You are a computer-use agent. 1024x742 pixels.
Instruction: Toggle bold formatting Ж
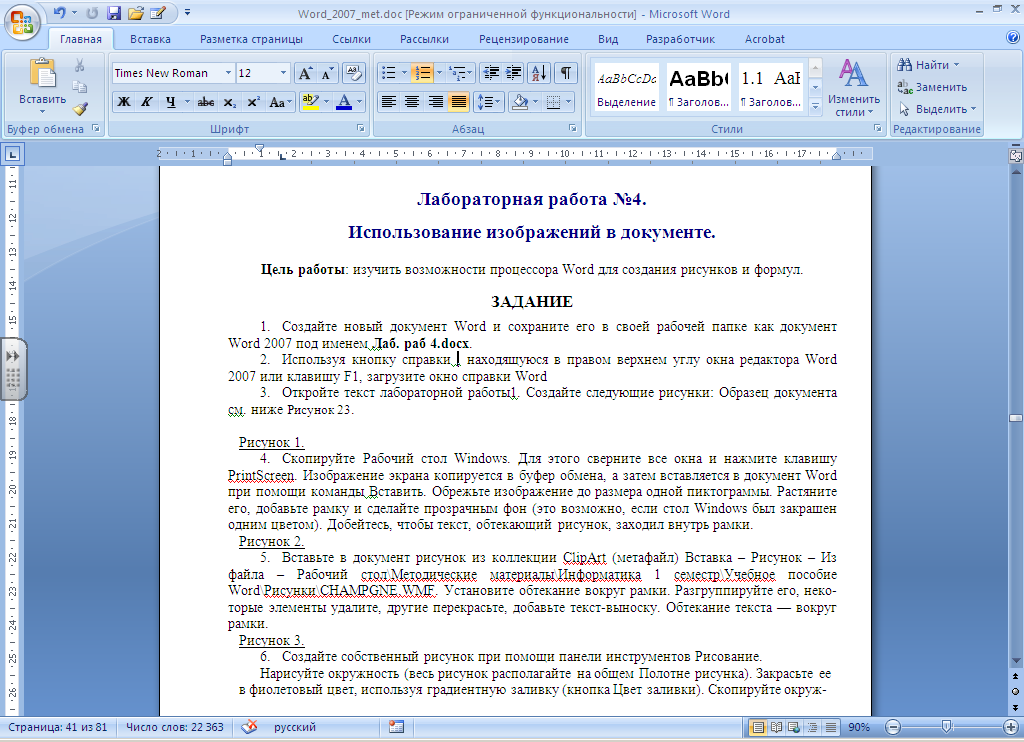(x=123, y=102)
